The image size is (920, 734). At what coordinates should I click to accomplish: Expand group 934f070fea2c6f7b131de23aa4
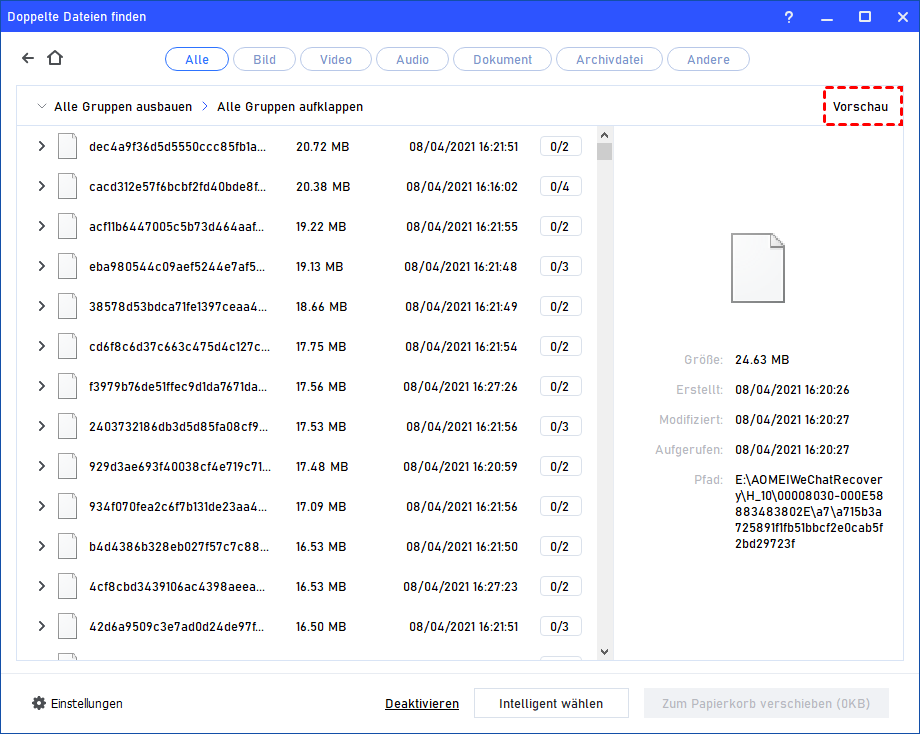coord(42,506)
